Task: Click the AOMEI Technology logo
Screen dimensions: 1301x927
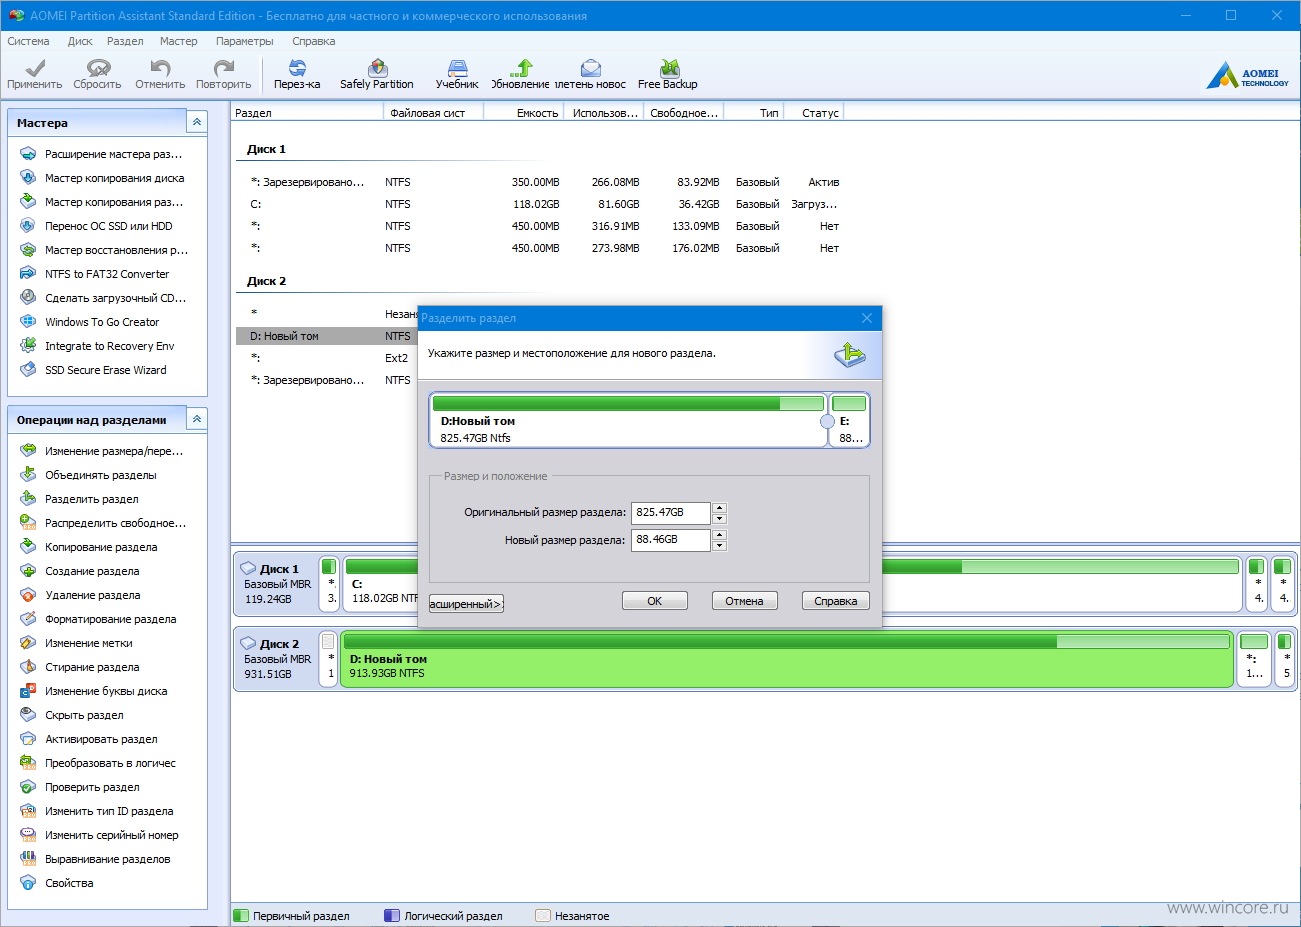Action: point(1247,76)
